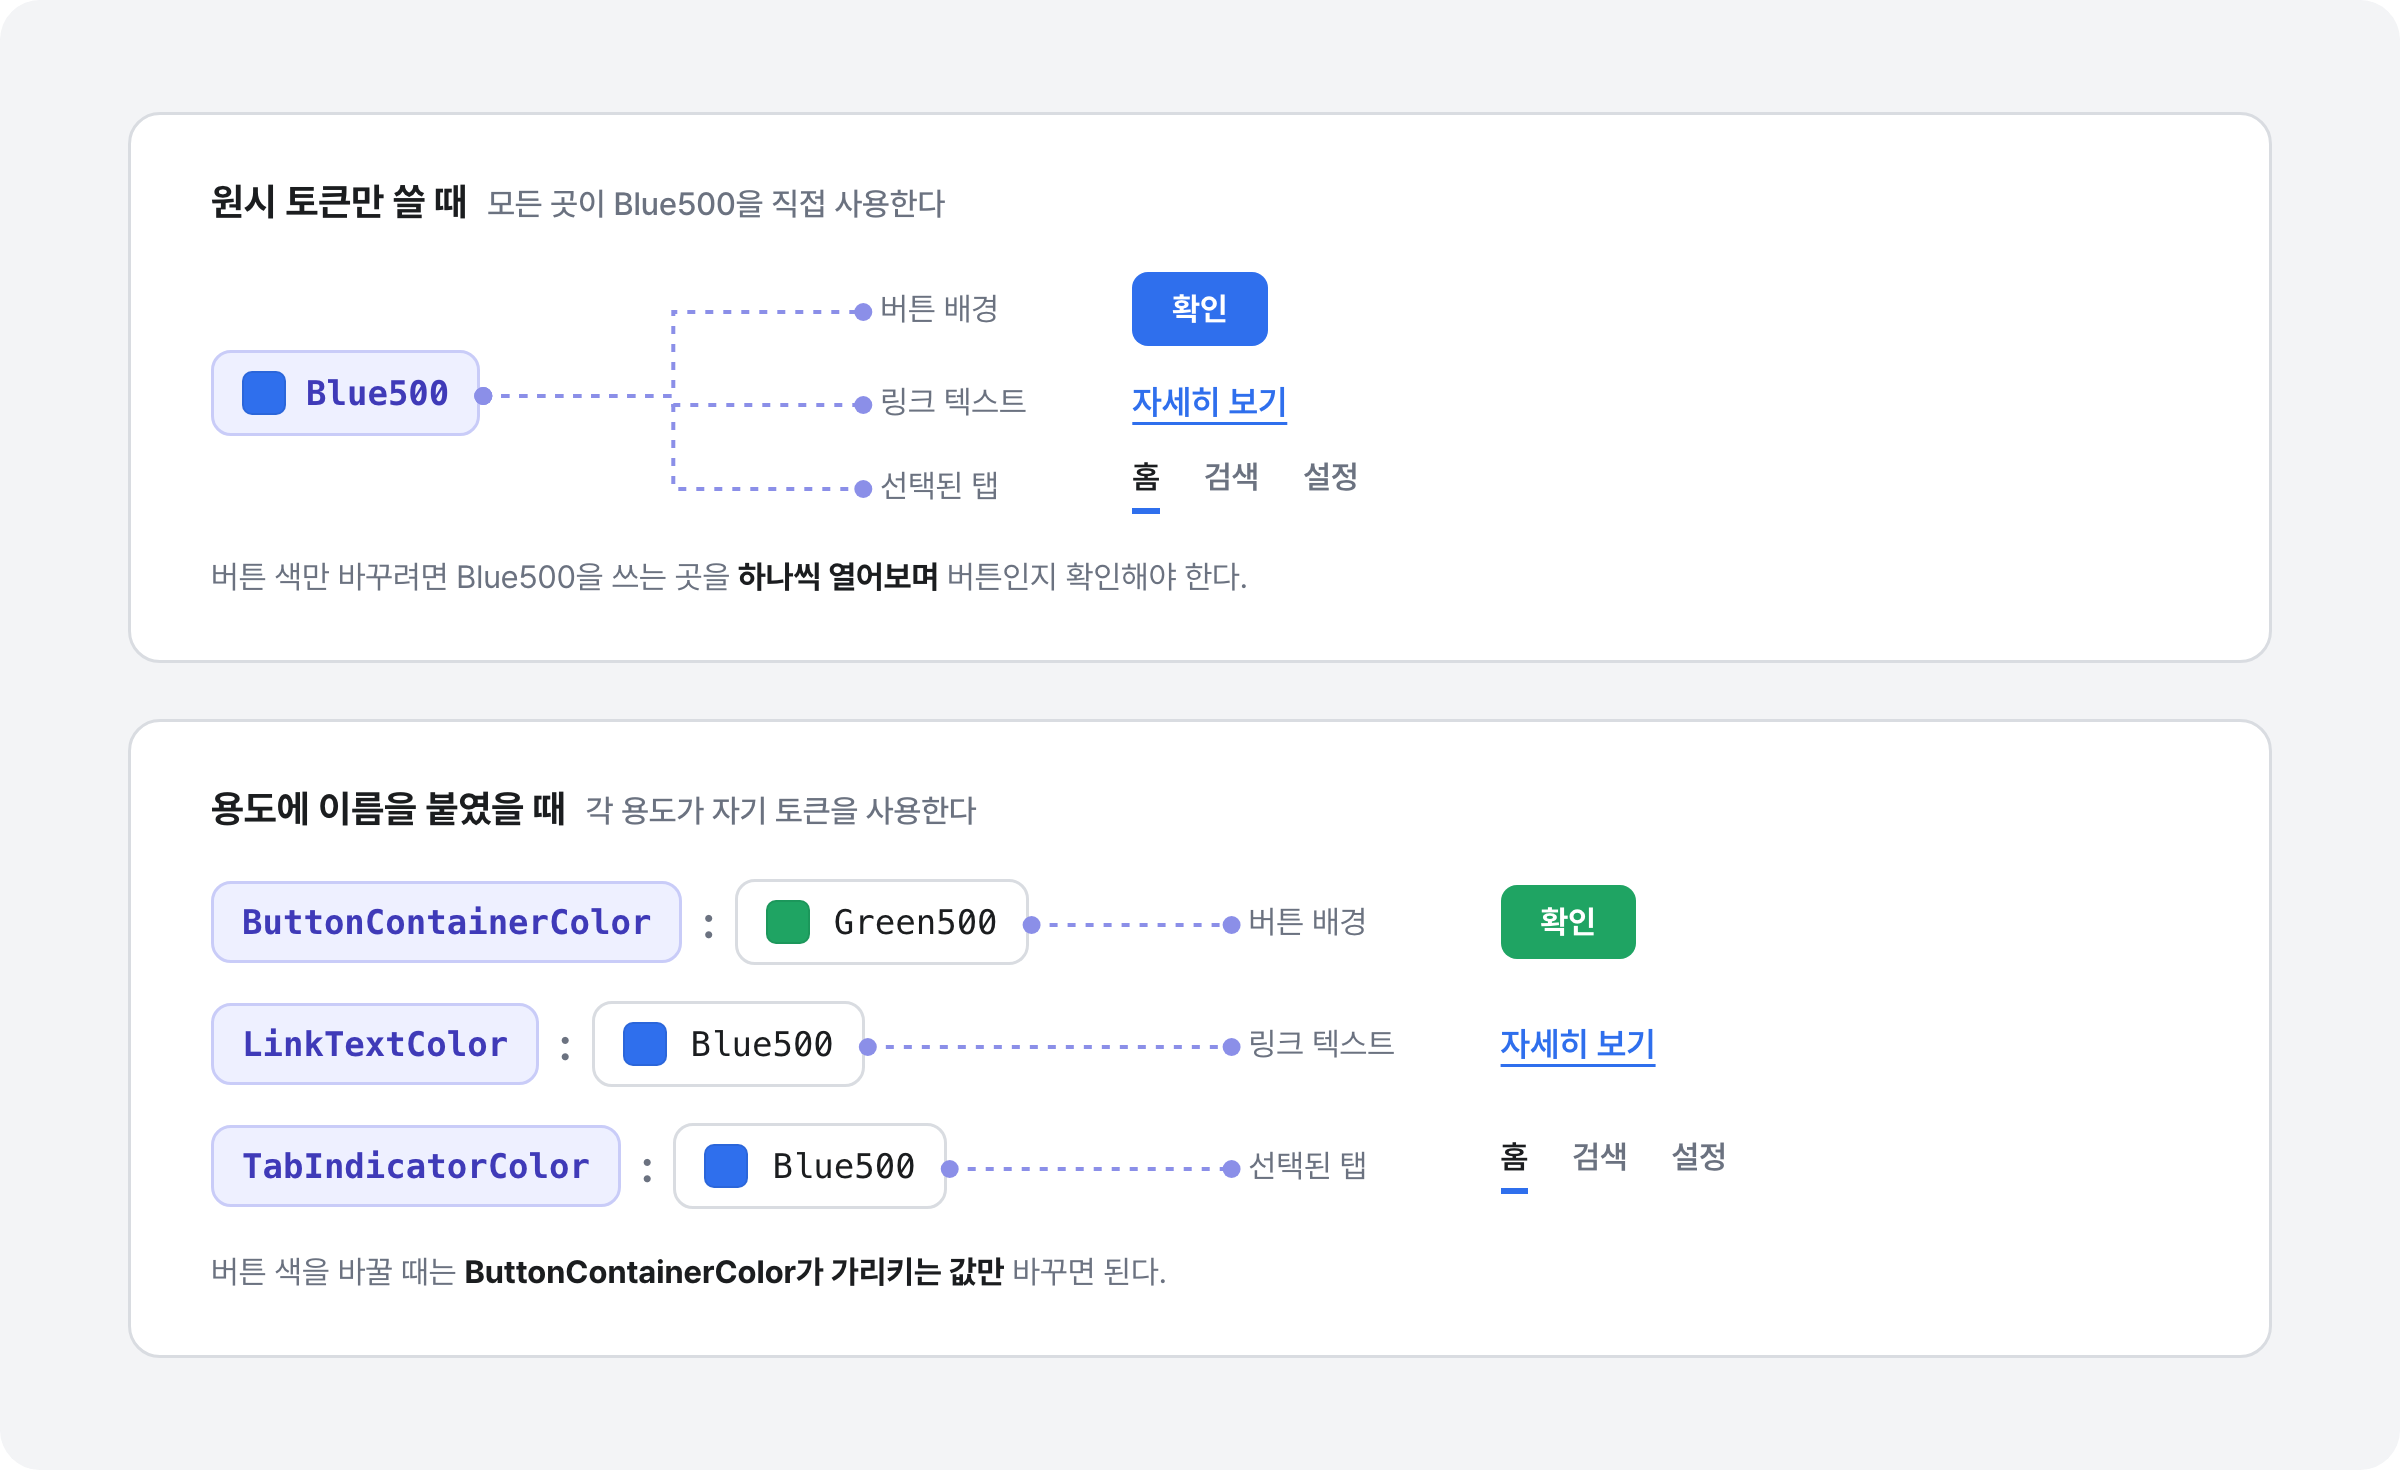Click the green 확인 button in bottom card
This screenshot has width=2400, height=1470.
tap(1567, 922)
